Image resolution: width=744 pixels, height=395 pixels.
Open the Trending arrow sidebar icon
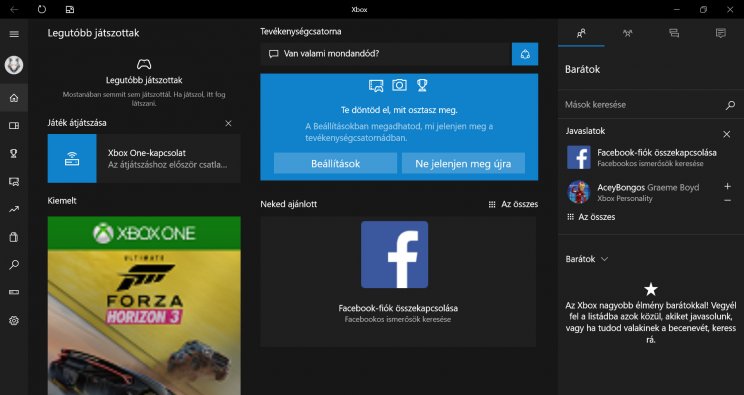click(14, 209)
